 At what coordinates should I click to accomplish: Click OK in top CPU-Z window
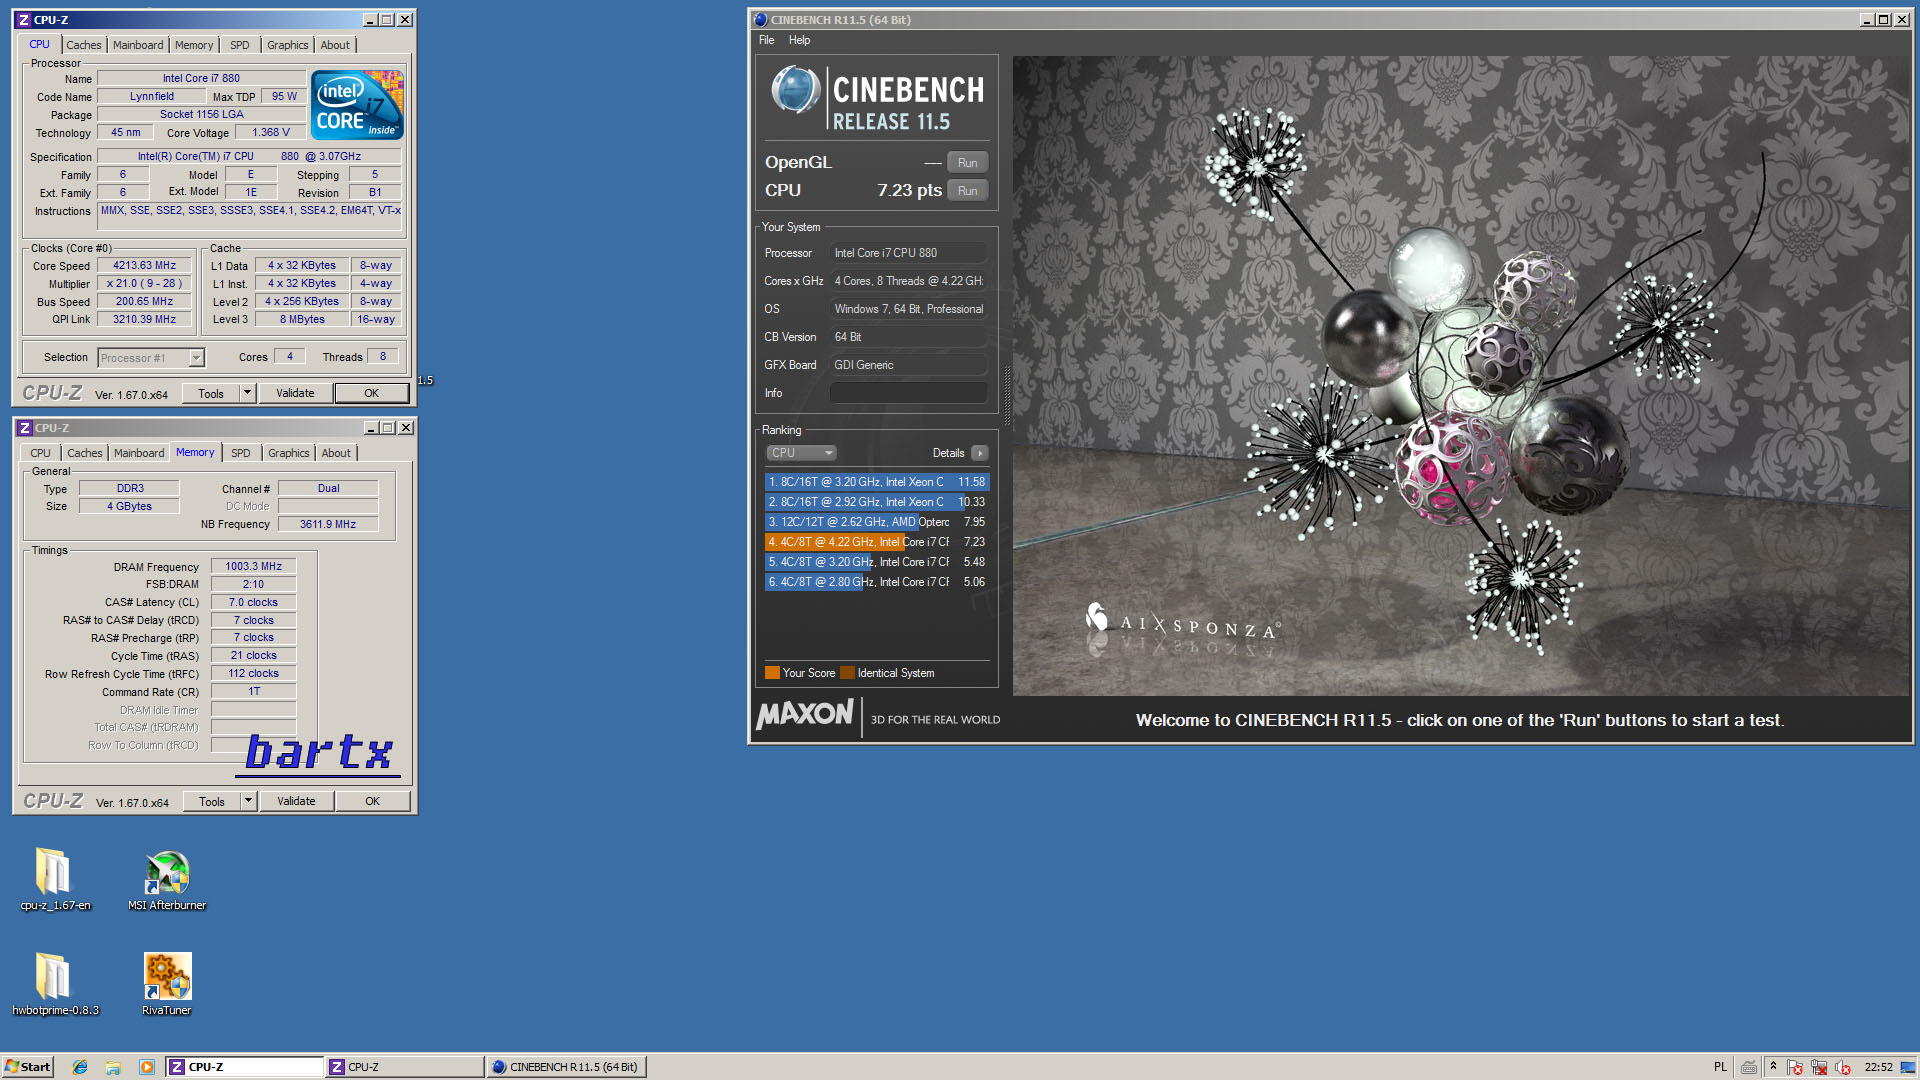pos(371,393)
